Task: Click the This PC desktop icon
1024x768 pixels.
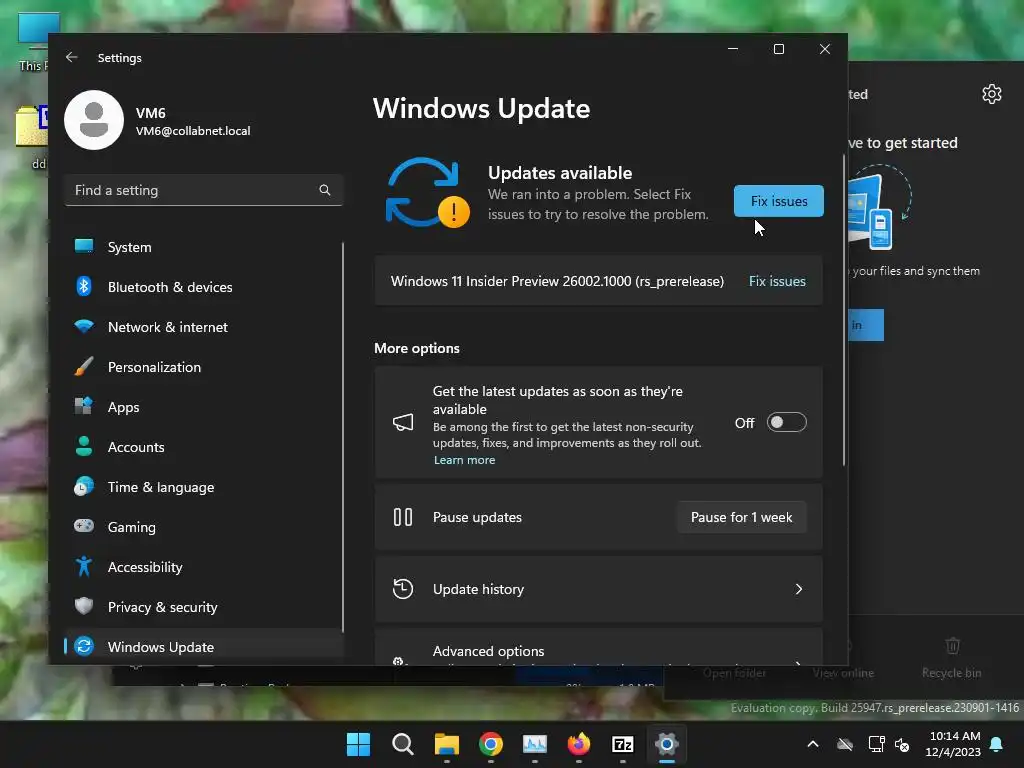Action: click(x=33, y=42)
